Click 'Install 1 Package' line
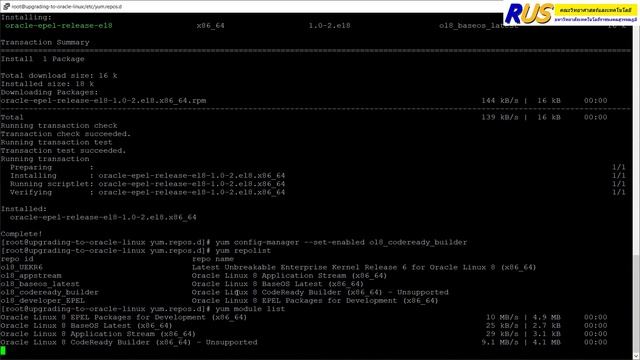 pyautogui.click(x=42, y=59)
